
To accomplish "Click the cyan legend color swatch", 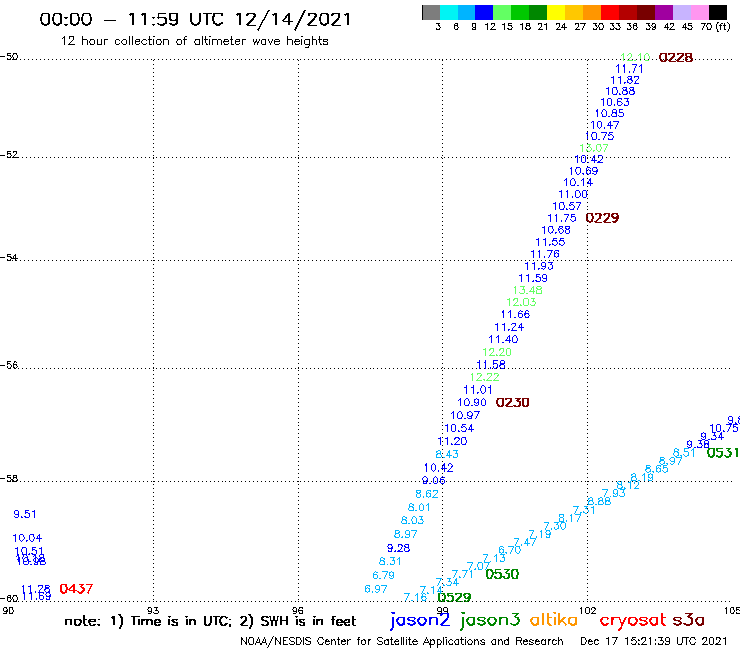I will (449, 12).
